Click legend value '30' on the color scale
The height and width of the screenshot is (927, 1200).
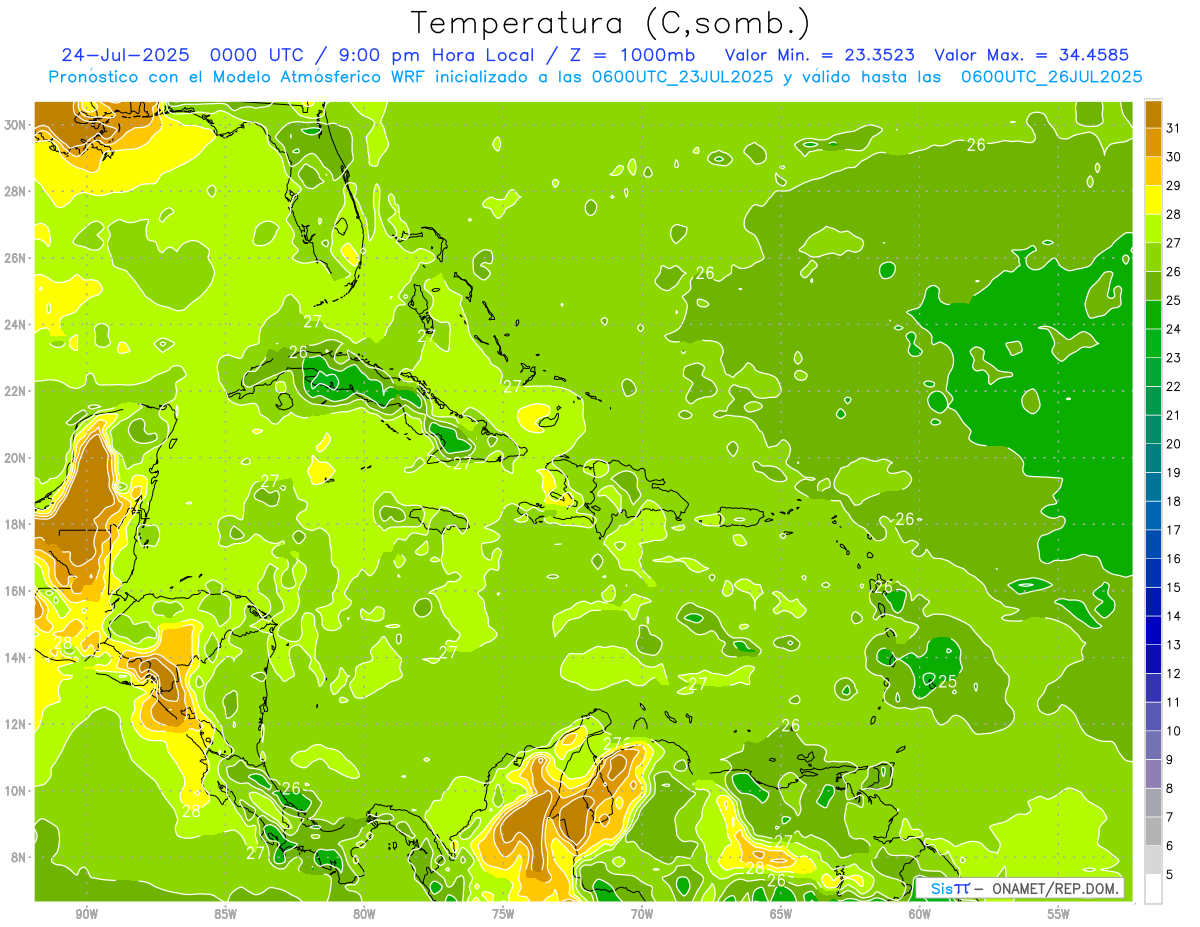click(1174, 156)
